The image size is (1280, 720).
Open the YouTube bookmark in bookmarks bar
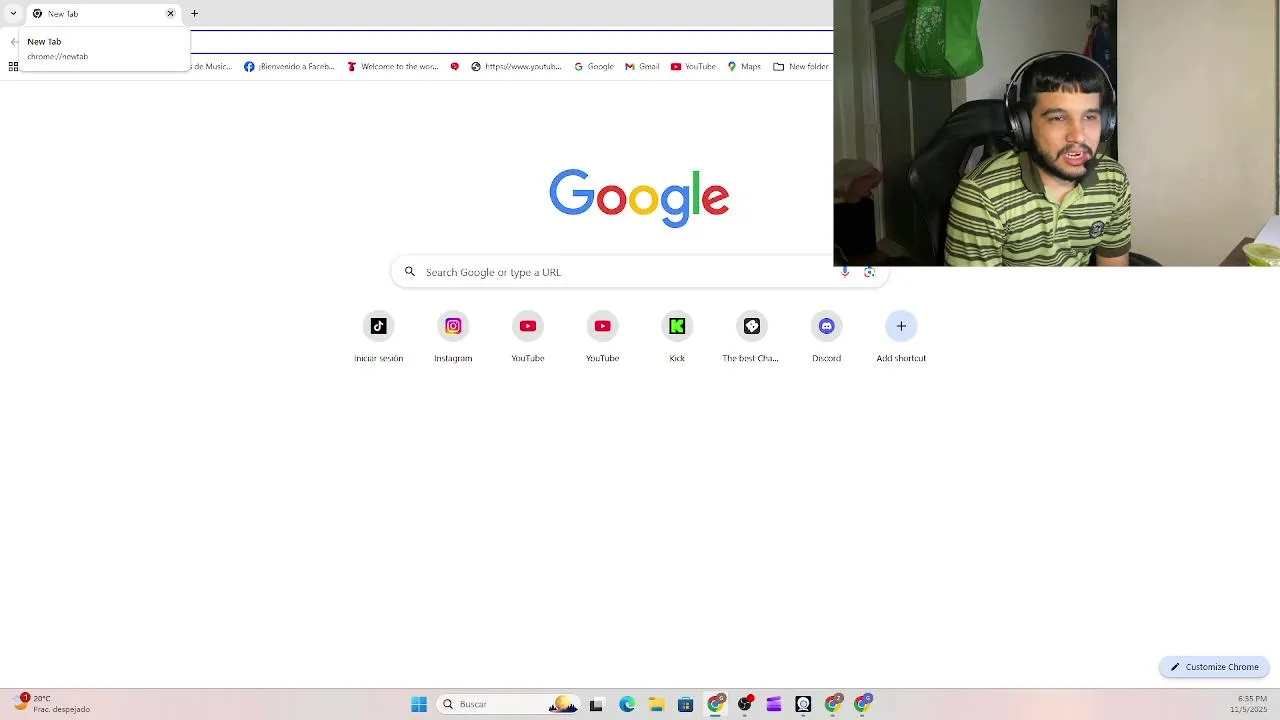click(693, 67)
